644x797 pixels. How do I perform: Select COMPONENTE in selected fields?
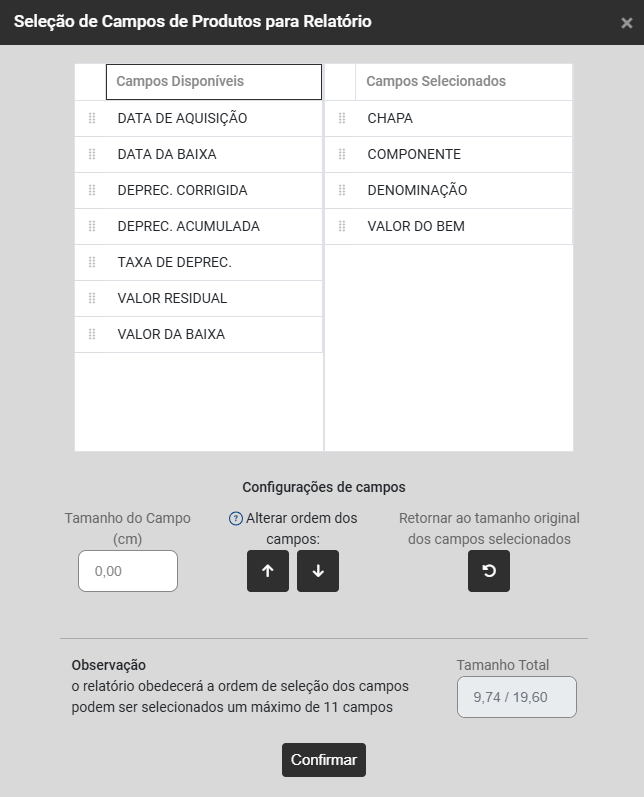[x=414, y=154]
